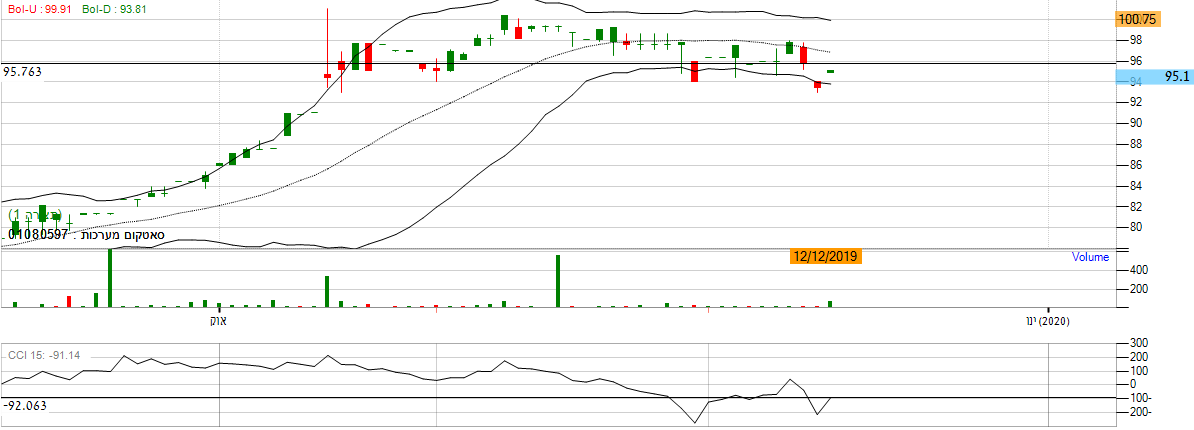Image resolution: width=1194 pixels, height=430 pixels.
Task: Click the blue Volume panel label
Action: pyautogui.click(x=1090, y=257)
